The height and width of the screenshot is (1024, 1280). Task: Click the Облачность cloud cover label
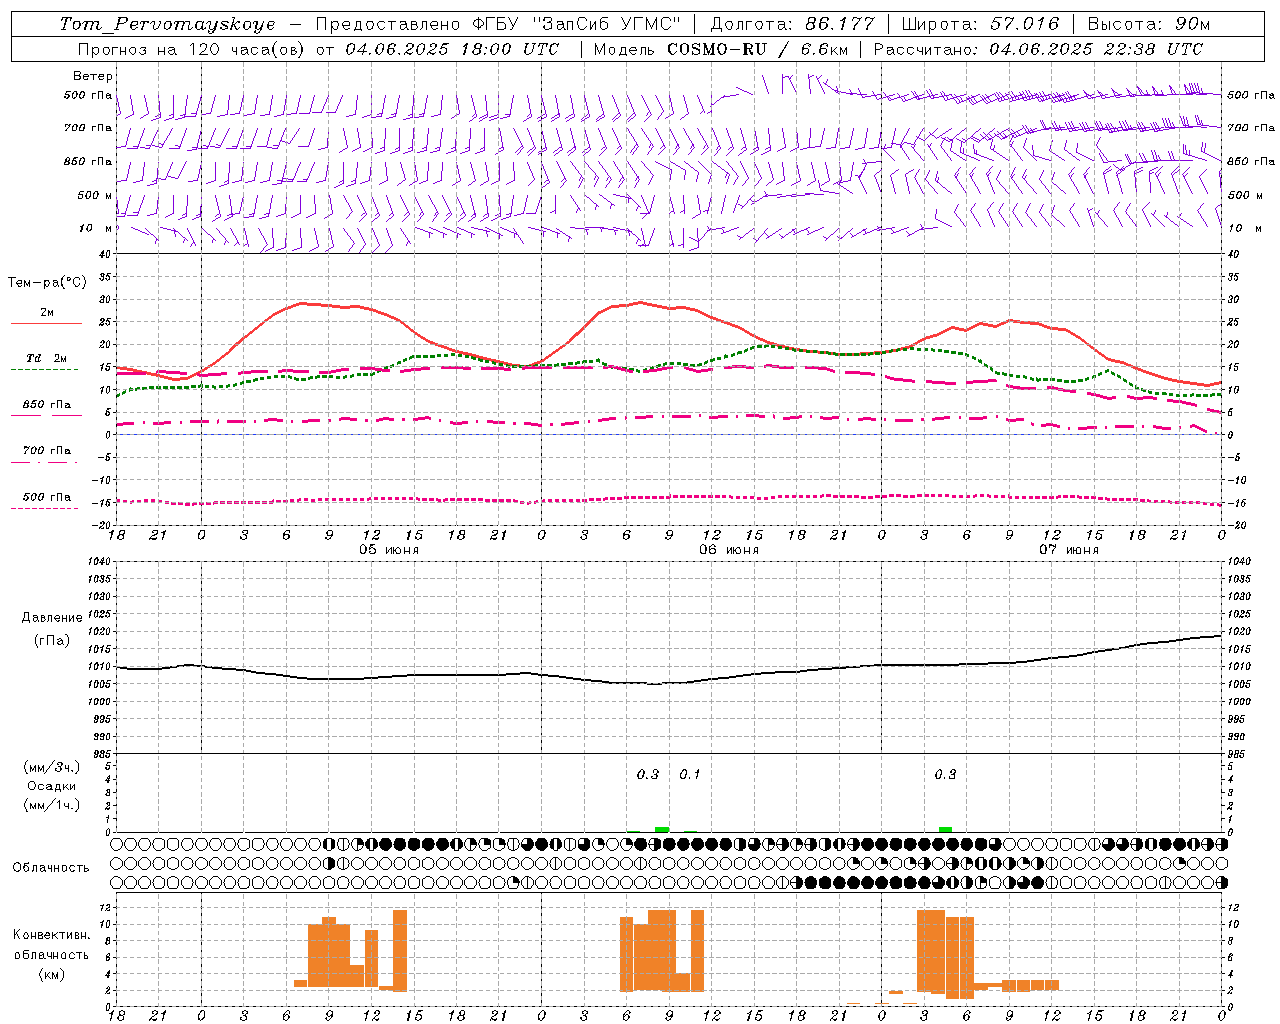pyautogui.click(x=51, y=867)
